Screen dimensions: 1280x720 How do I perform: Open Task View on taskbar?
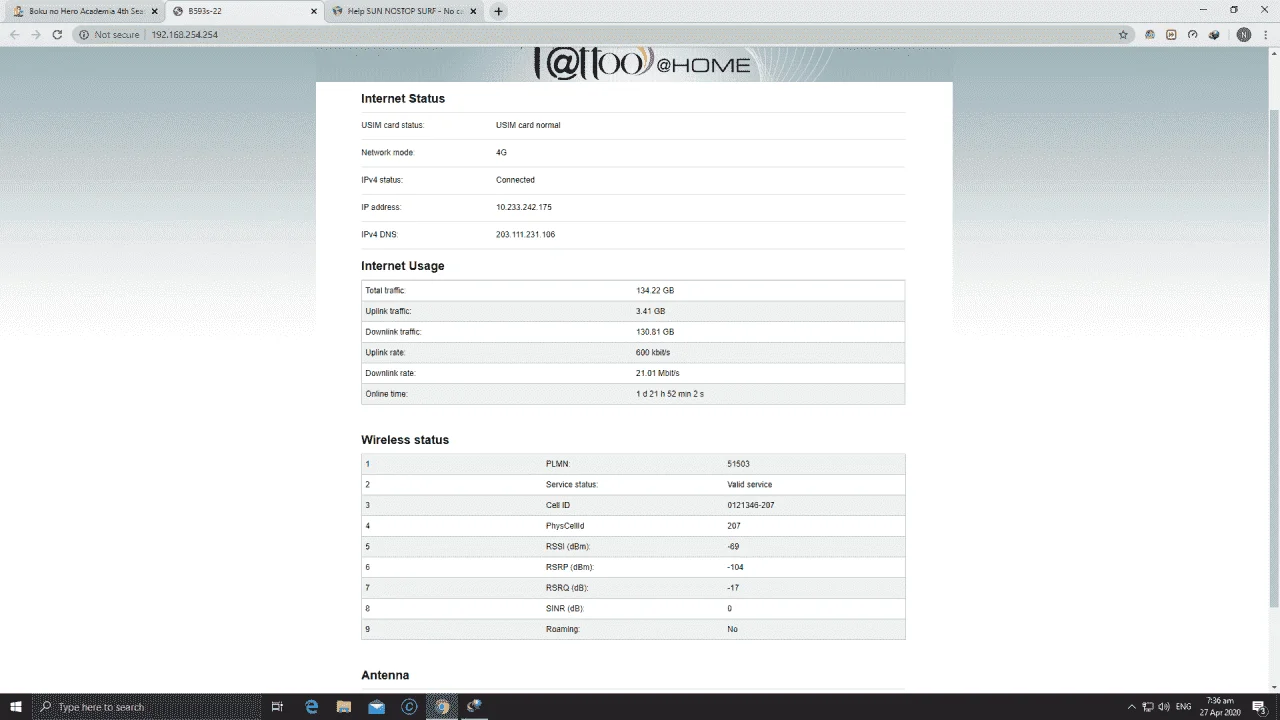click(x=278, y=707)
